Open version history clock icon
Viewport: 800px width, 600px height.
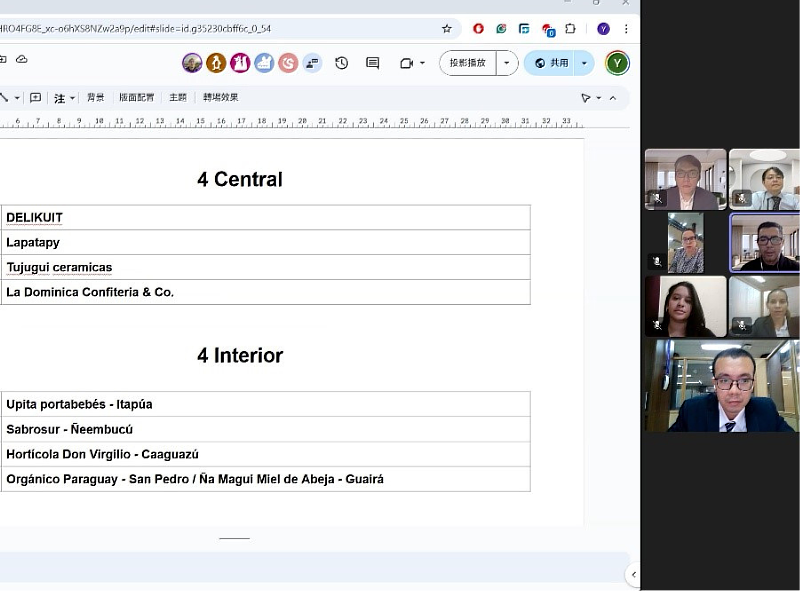pyautogui.click(x=341, y=63)
